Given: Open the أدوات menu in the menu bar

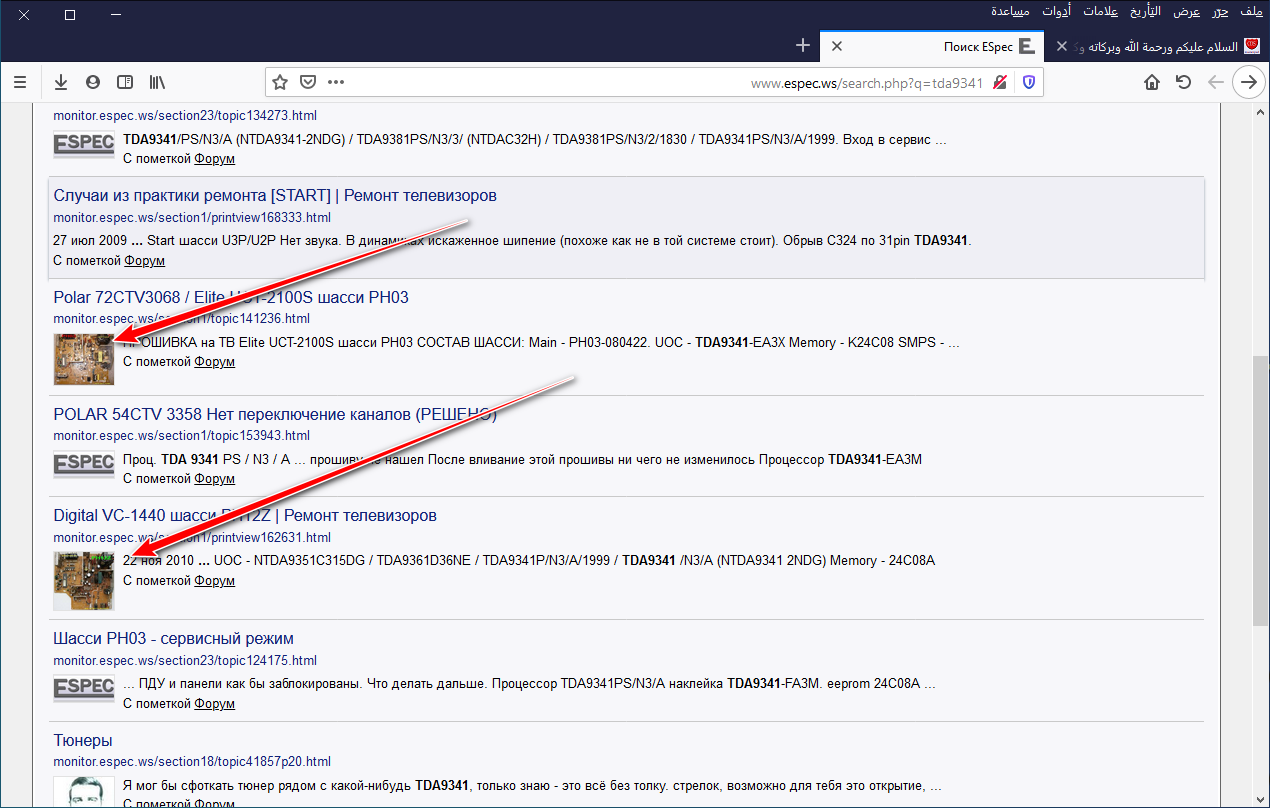Looking at the screenshot, I should click(x=1056, y=12).
